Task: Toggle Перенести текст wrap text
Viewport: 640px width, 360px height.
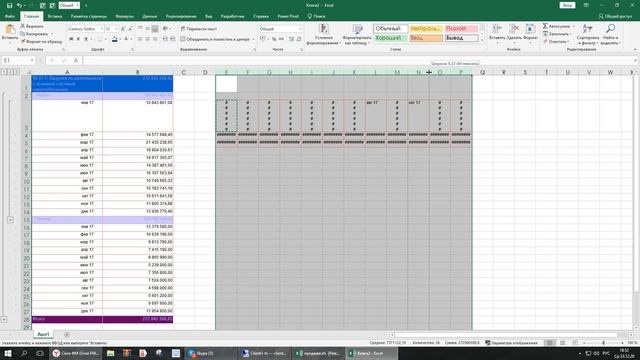Action: click(199, 29)
